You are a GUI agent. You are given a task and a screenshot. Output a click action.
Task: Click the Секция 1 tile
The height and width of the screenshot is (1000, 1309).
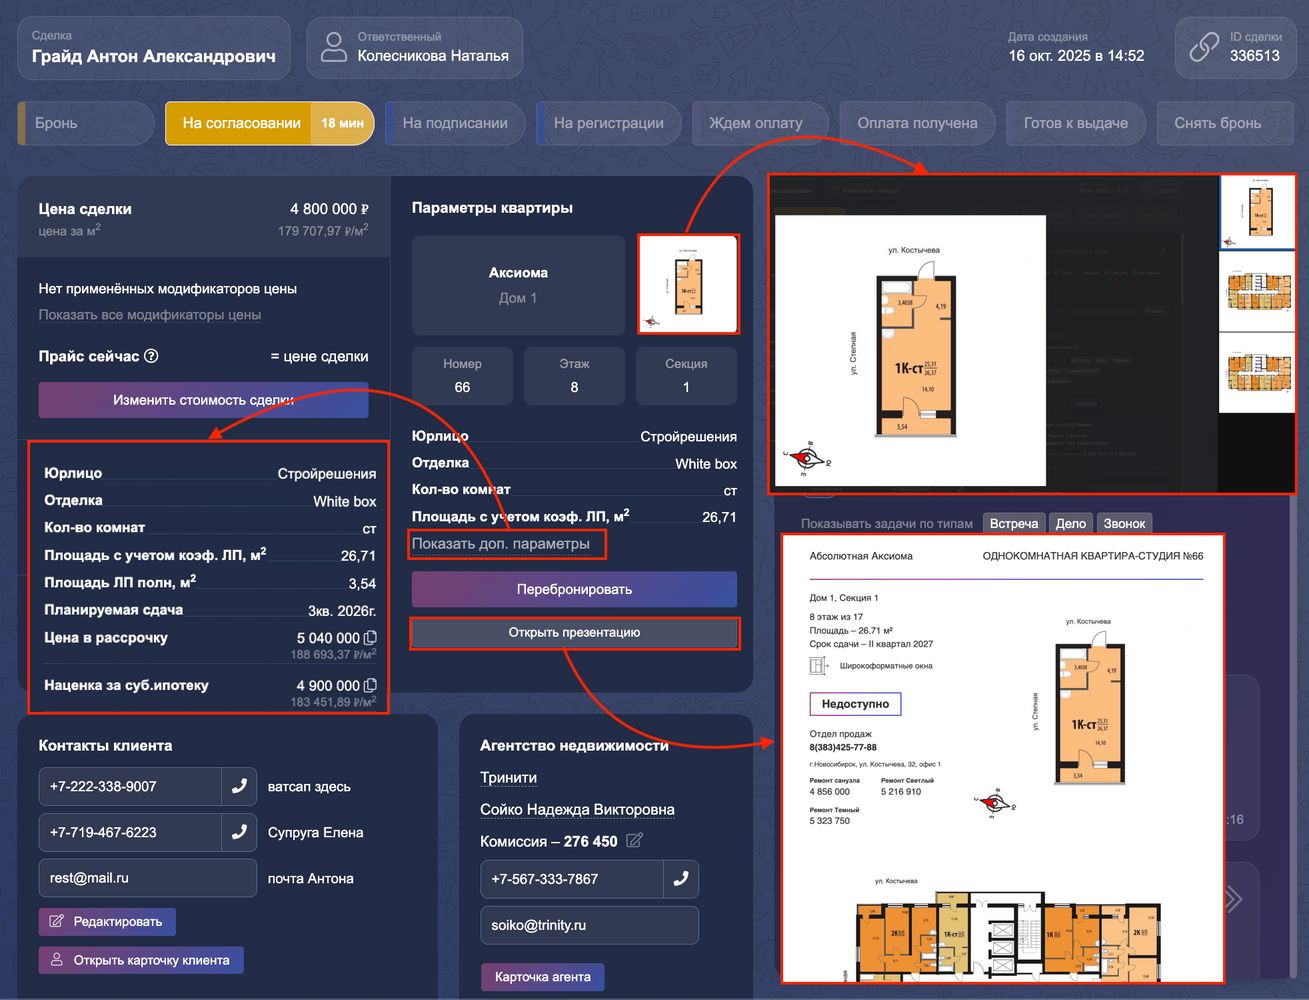(686, 376)
